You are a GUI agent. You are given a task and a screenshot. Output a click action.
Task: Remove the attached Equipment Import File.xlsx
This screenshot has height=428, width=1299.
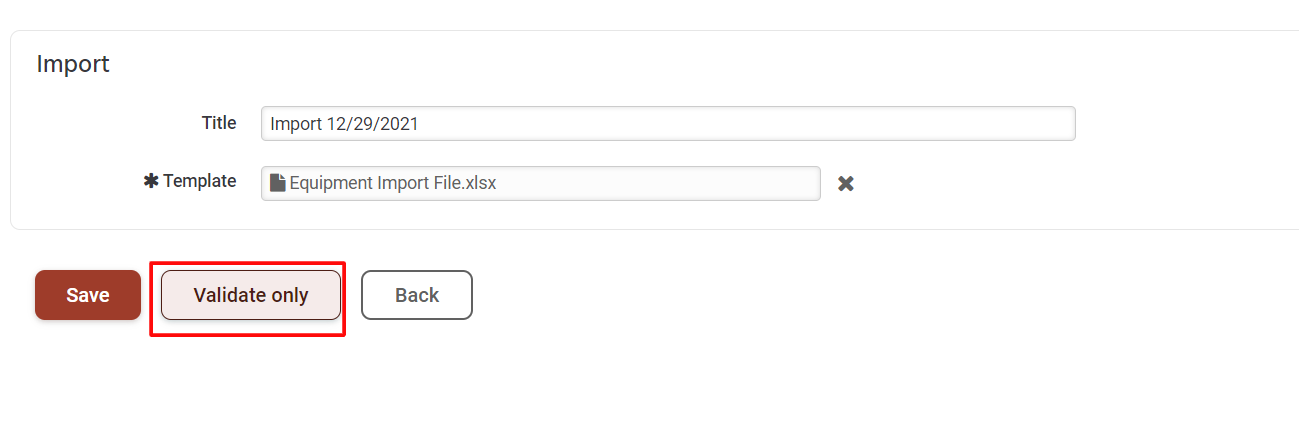[x=846, y=184]
